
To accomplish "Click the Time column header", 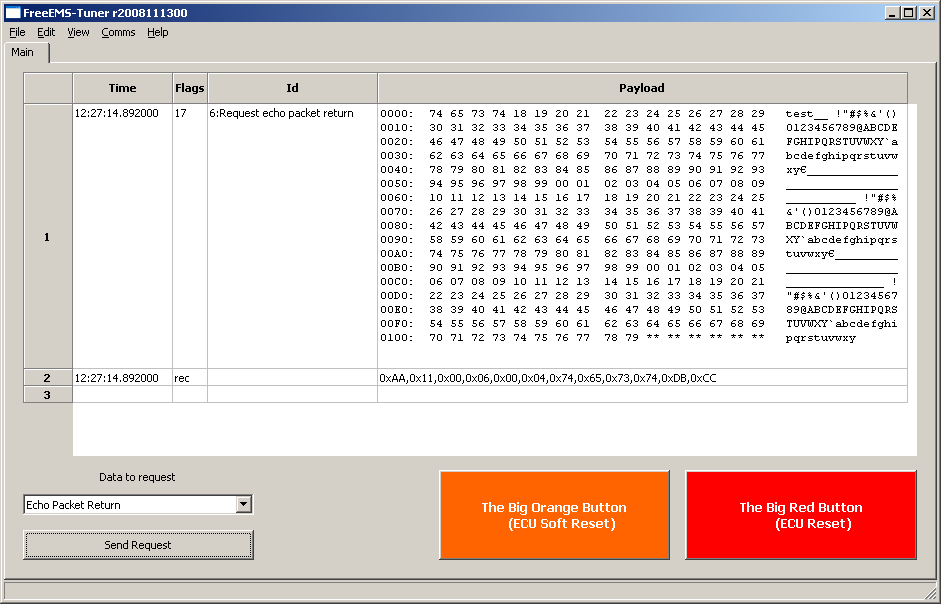I will [x=122, y=88].
